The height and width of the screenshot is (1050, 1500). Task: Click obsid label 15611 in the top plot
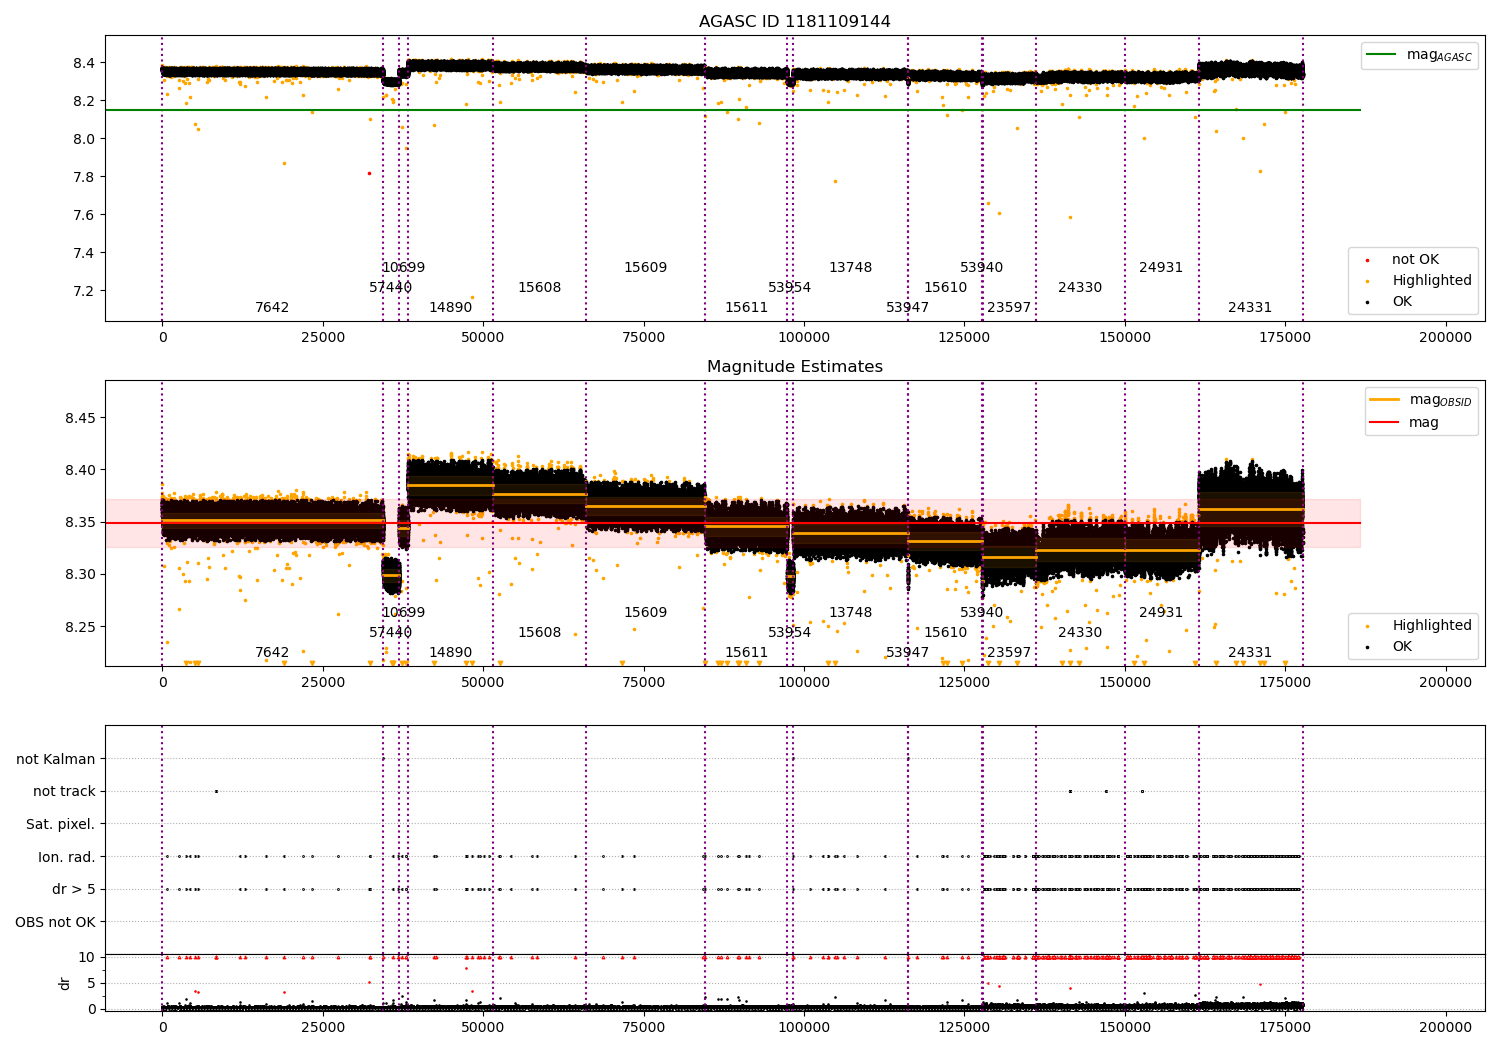coord(746,307)
